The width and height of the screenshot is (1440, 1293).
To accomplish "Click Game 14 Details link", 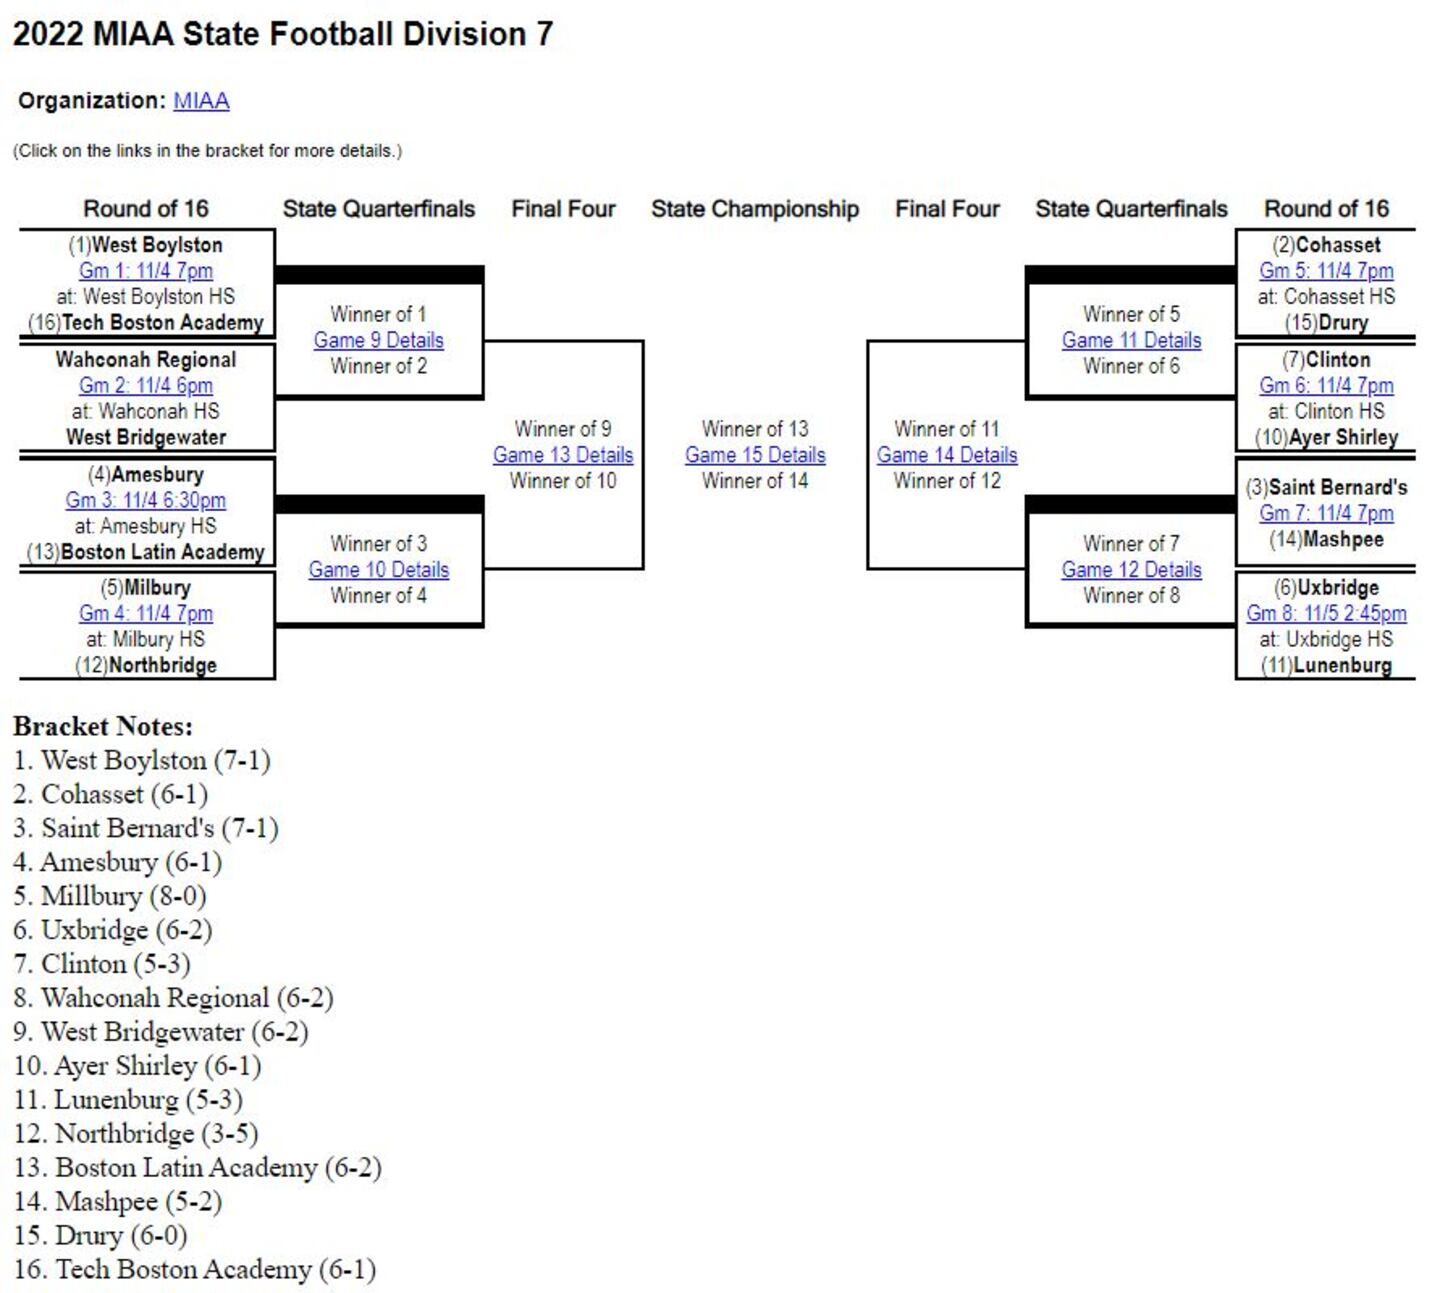I will (947, 456).
